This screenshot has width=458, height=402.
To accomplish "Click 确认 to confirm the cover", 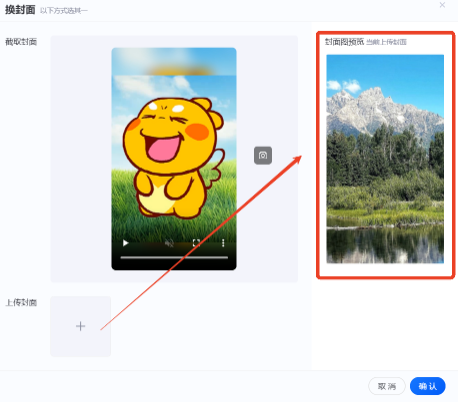I will [x=428, y=386].
